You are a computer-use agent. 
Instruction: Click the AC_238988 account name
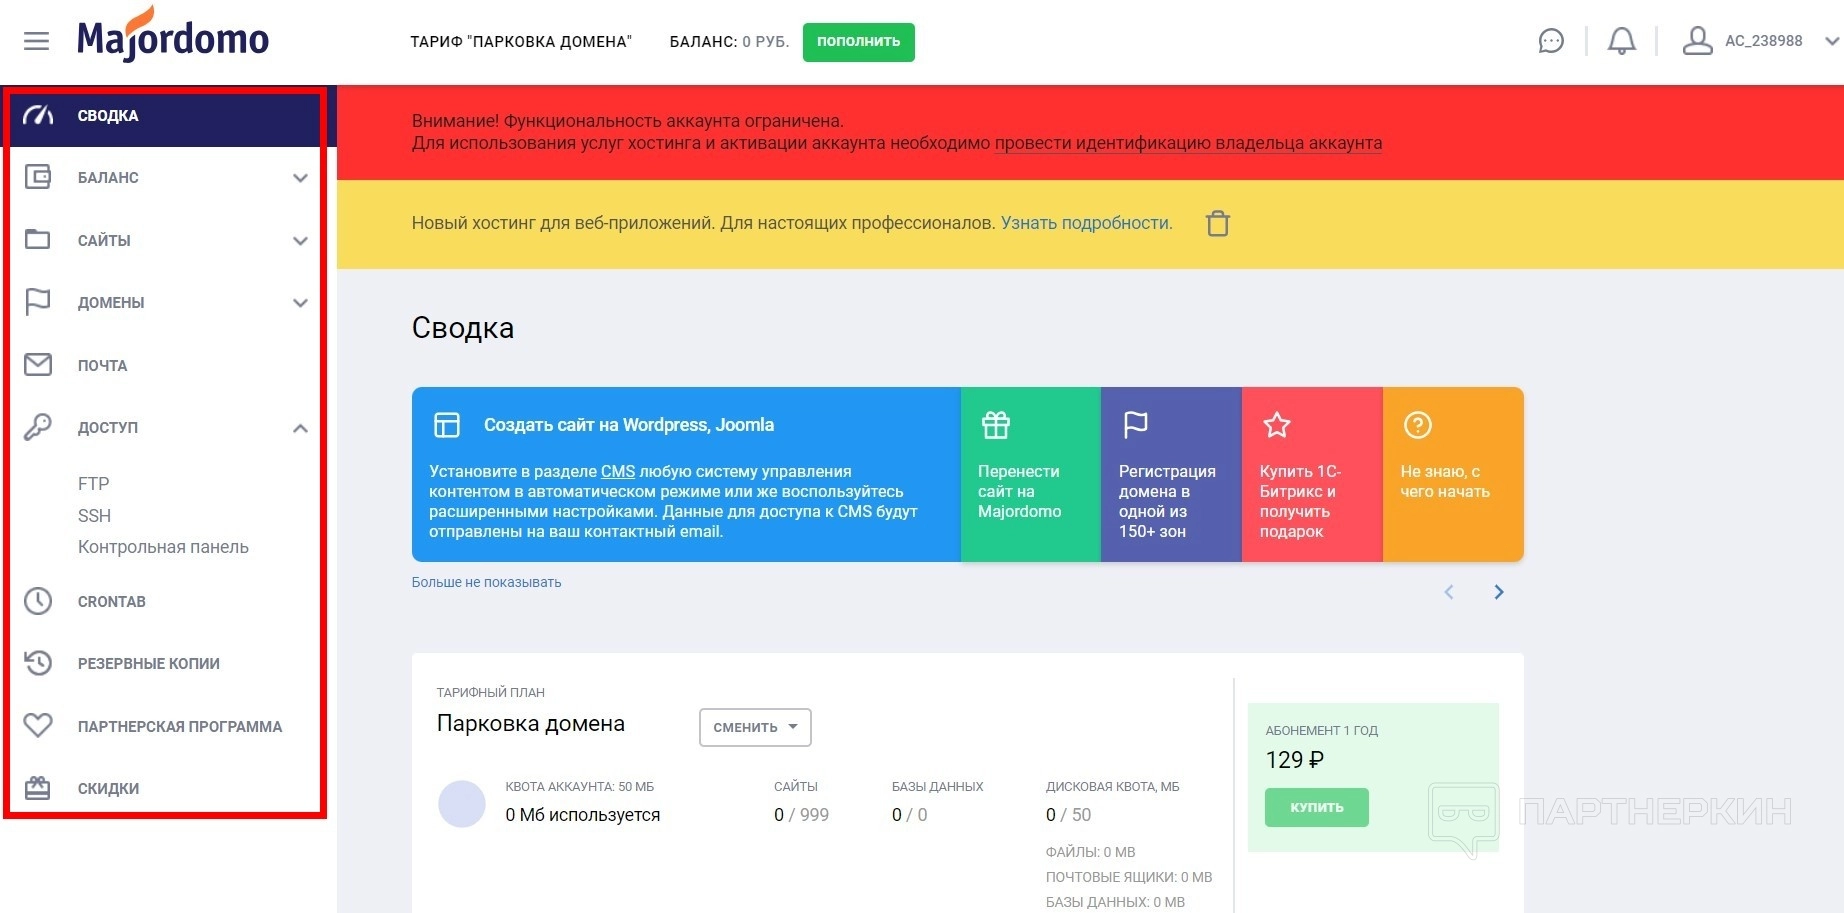(1764, 41)
